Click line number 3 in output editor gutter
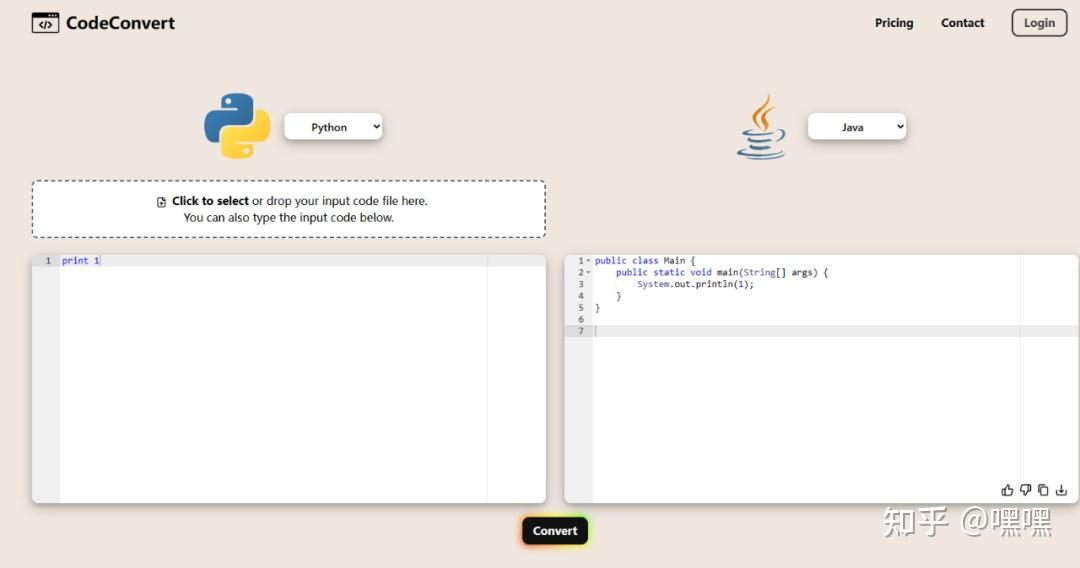 click(x=581, y=284)
